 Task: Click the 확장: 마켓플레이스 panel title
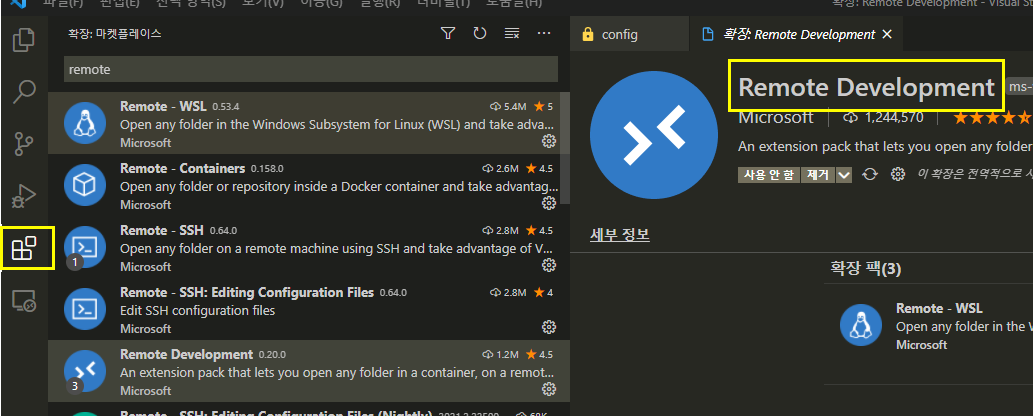point(115,34)
